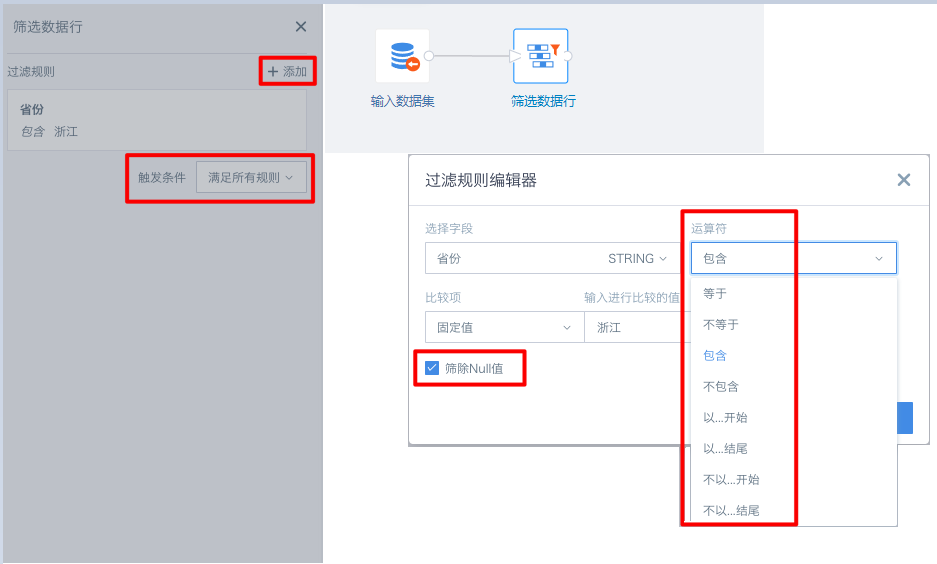937x564 pixels.
Task: Click the 添加 plus button
Action: [x=288, y=72]
